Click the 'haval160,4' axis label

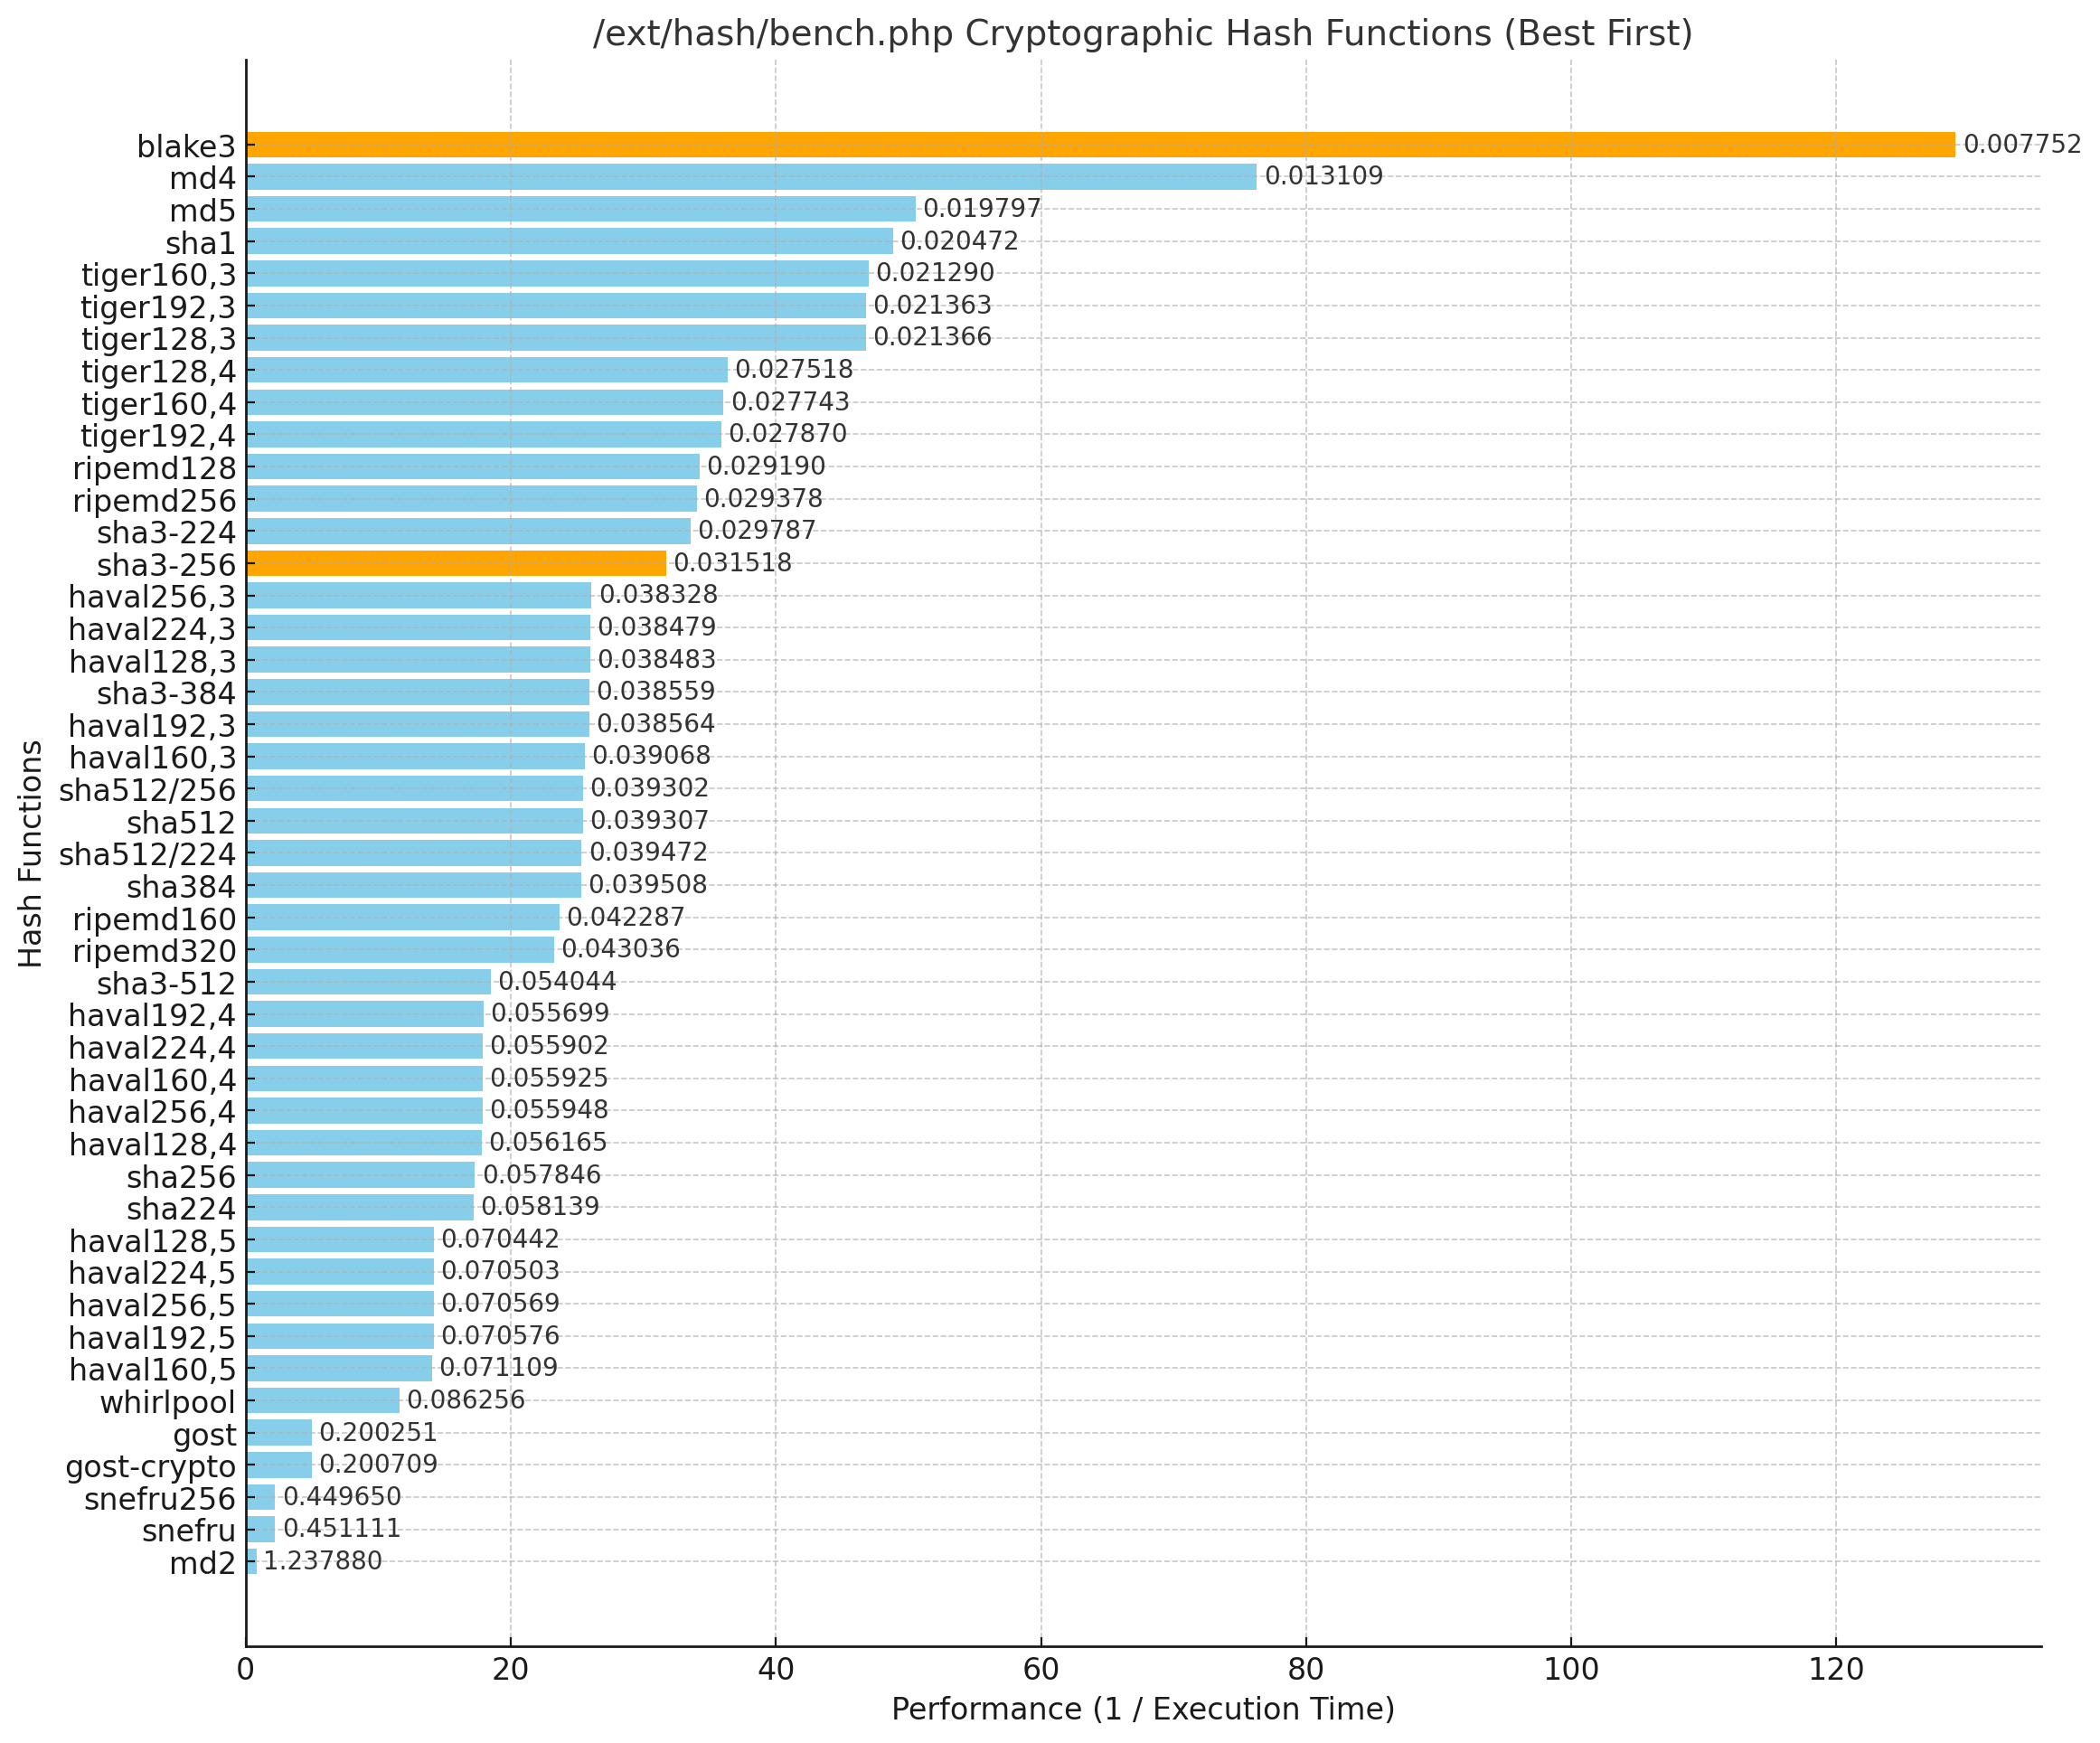(x=152, y=1080)
